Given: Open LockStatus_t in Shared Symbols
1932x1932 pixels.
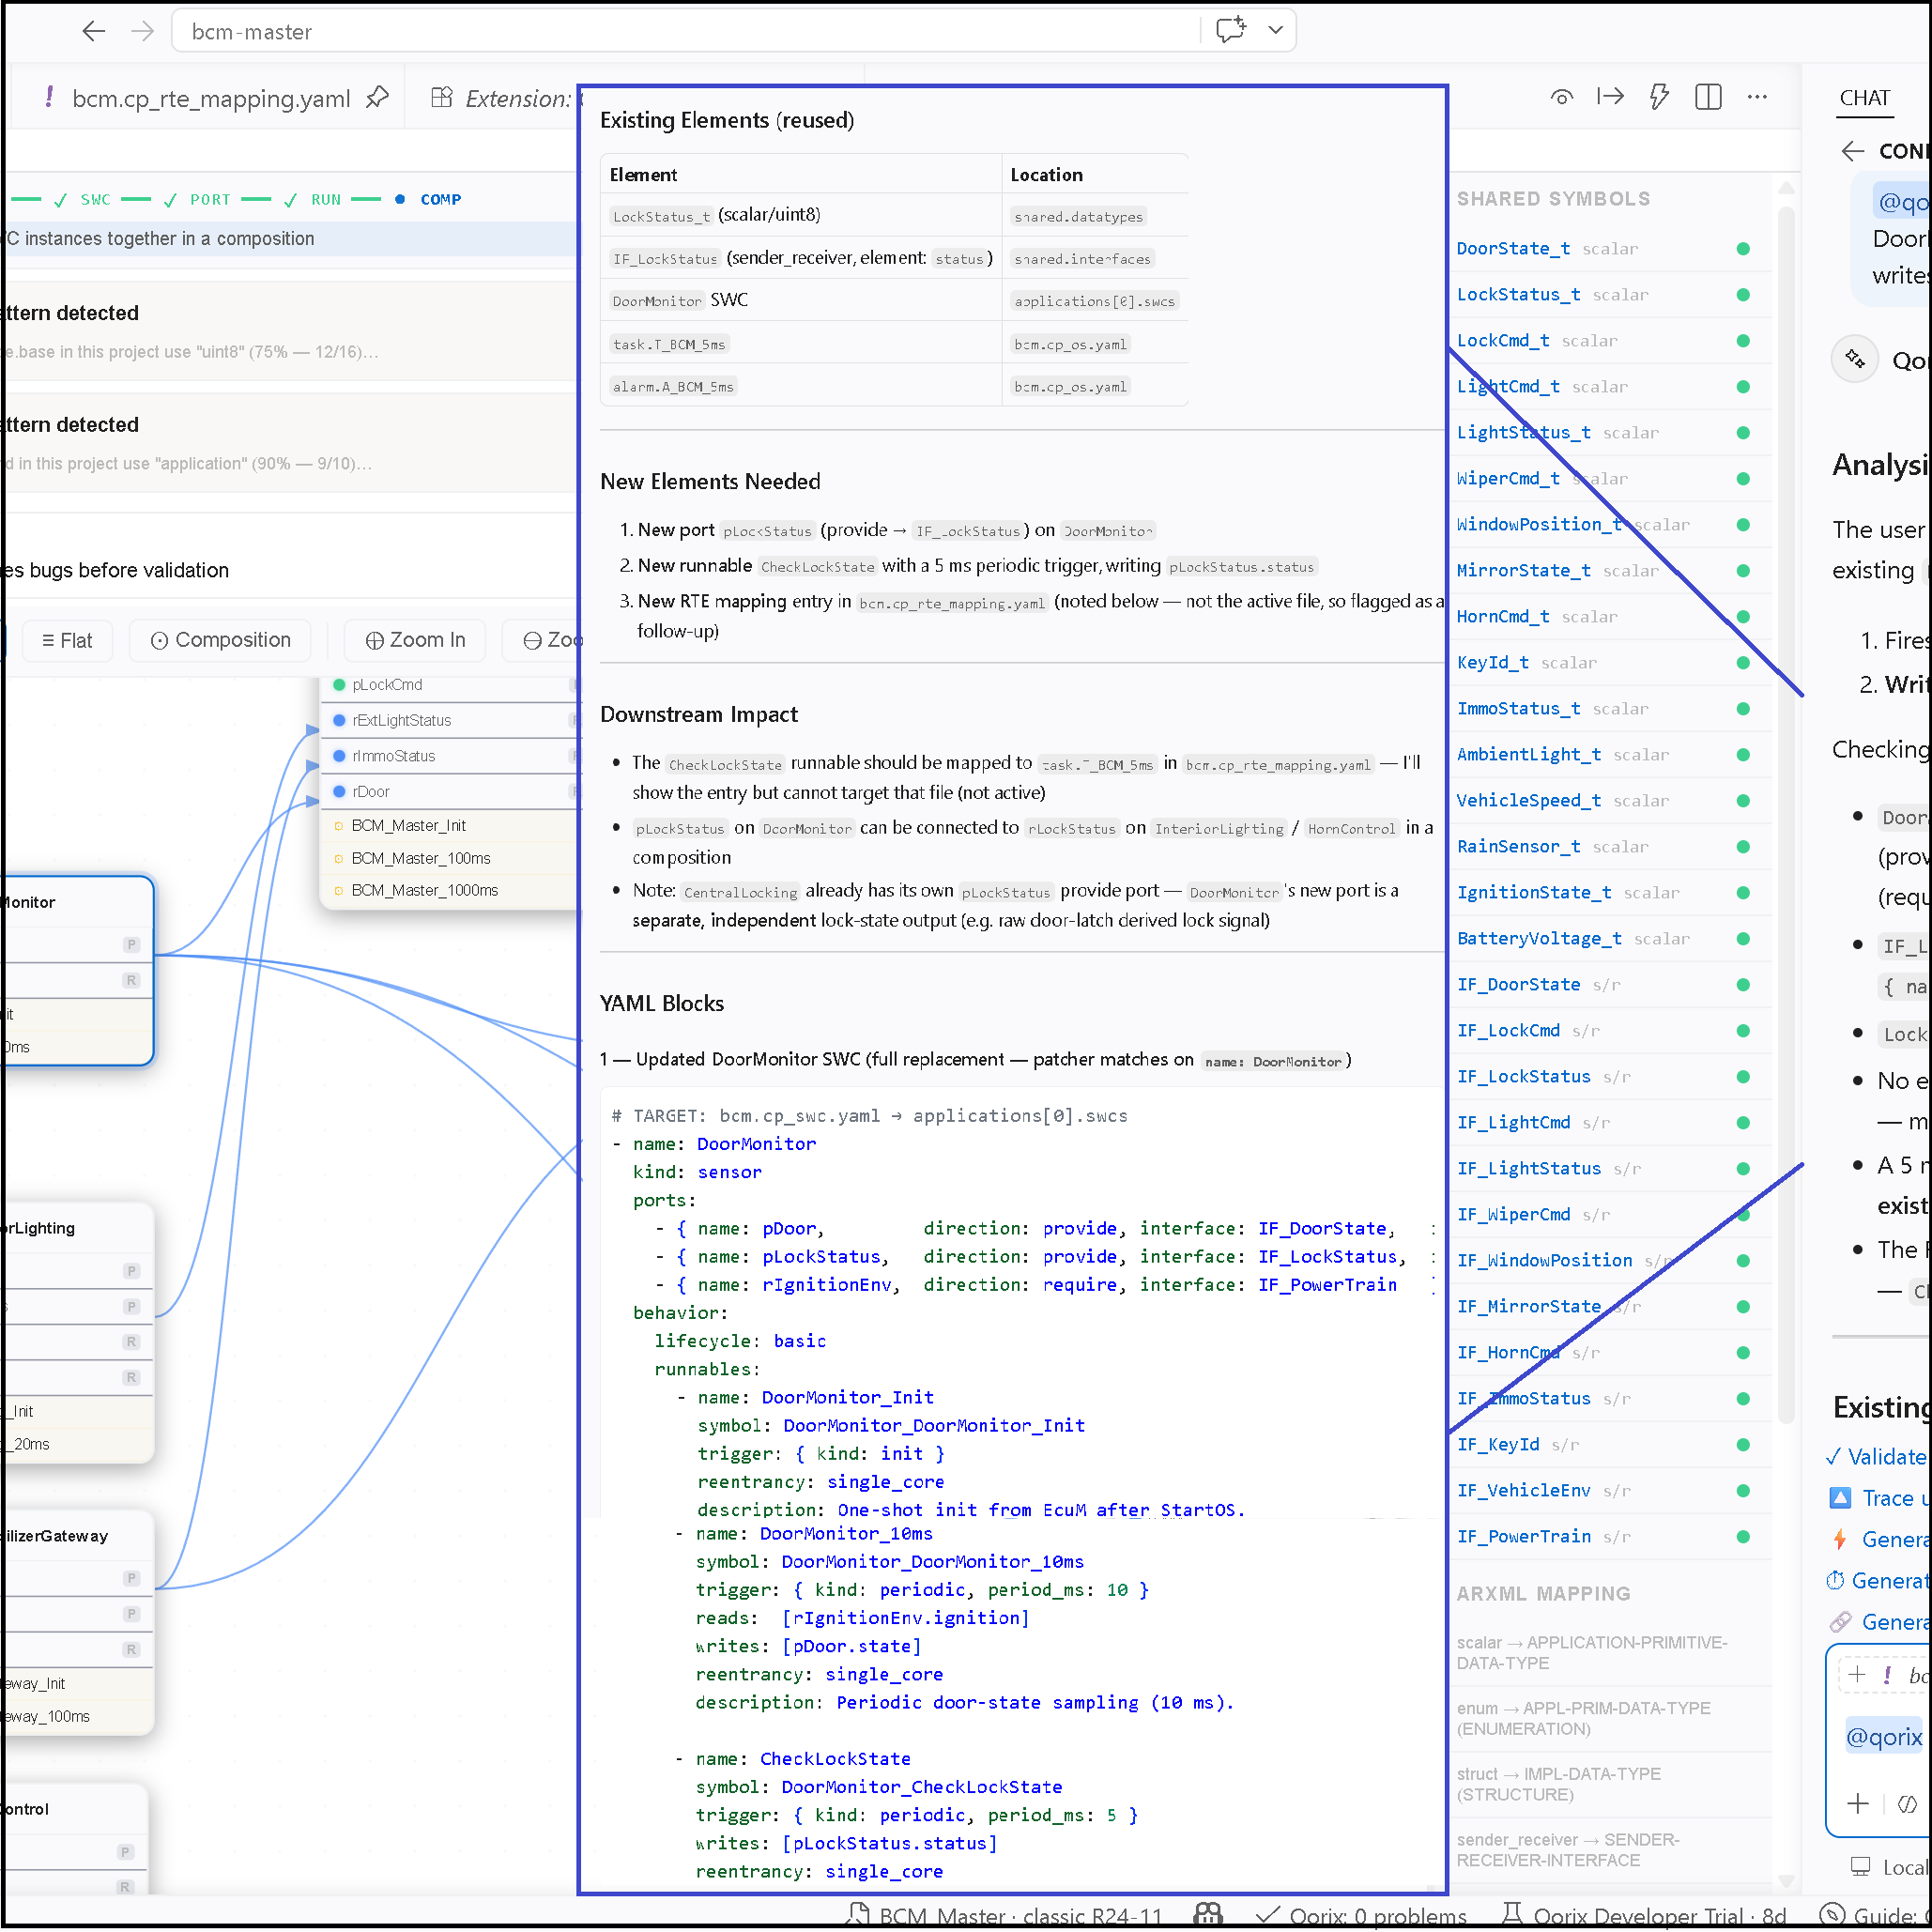Looking at the screenshot, I should [1518, 294].
